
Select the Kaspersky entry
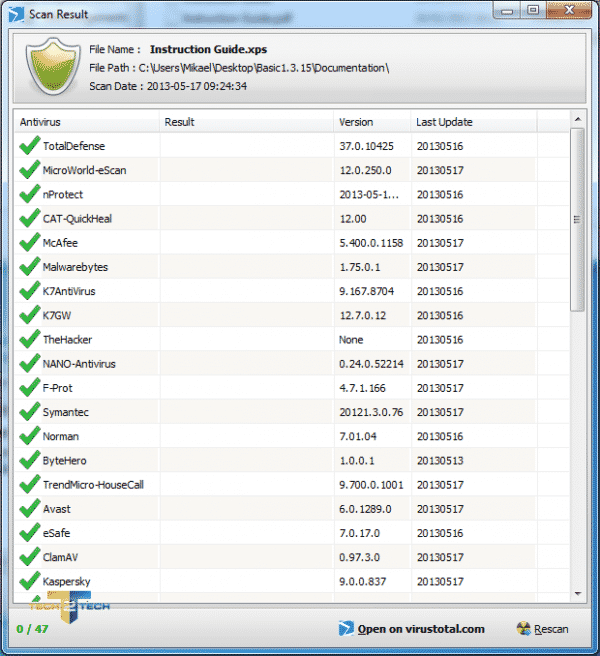(x=67, y=582)
